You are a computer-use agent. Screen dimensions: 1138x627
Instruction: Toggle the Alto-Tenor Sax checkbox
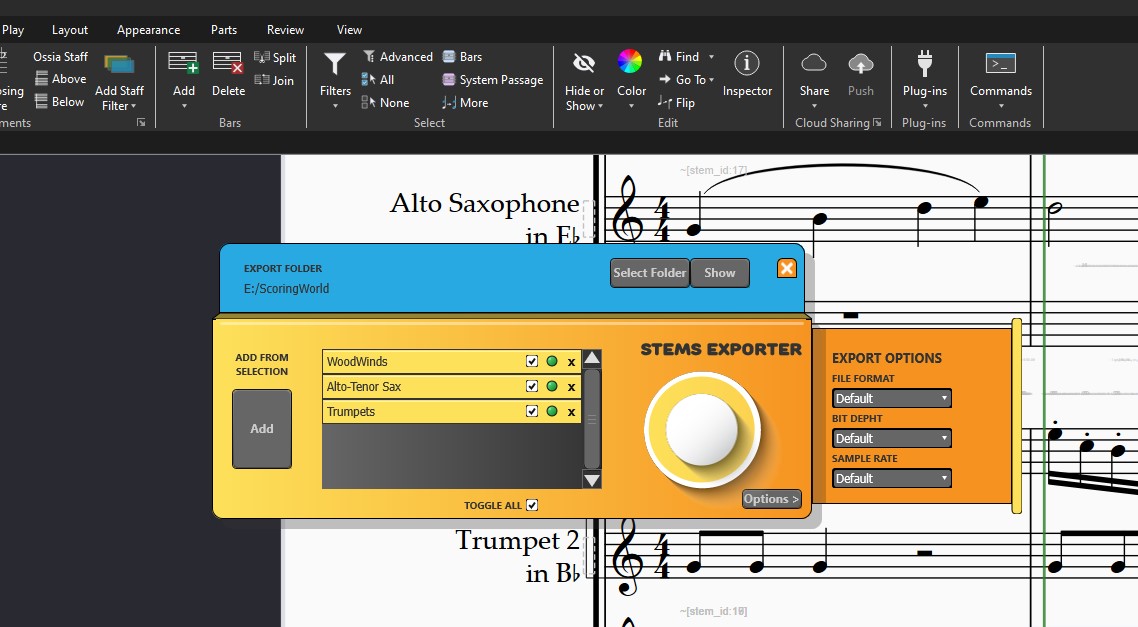click(532, 387)
